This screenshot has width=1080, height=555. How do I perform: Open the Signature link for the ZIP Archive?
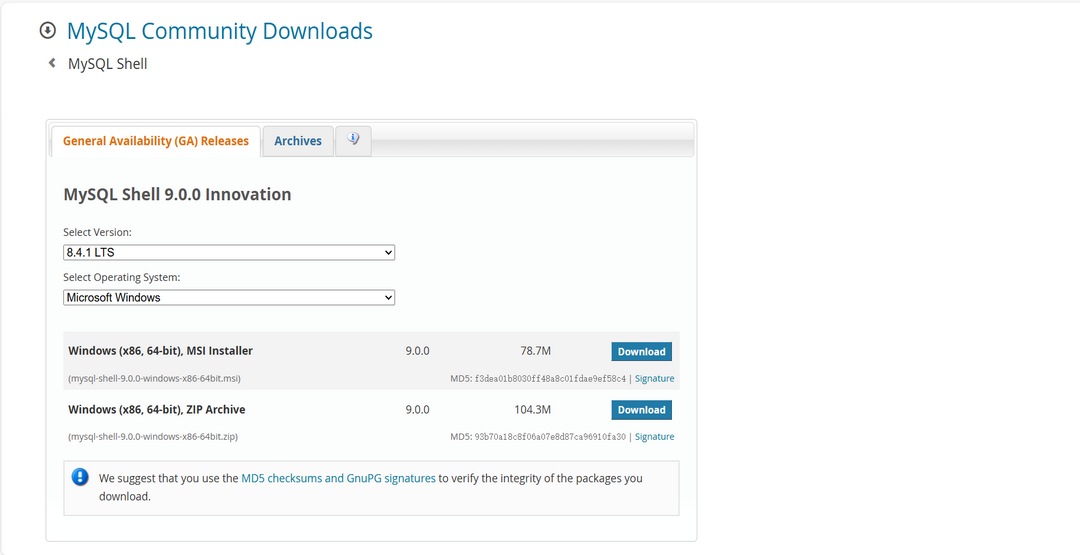[654, 437]
